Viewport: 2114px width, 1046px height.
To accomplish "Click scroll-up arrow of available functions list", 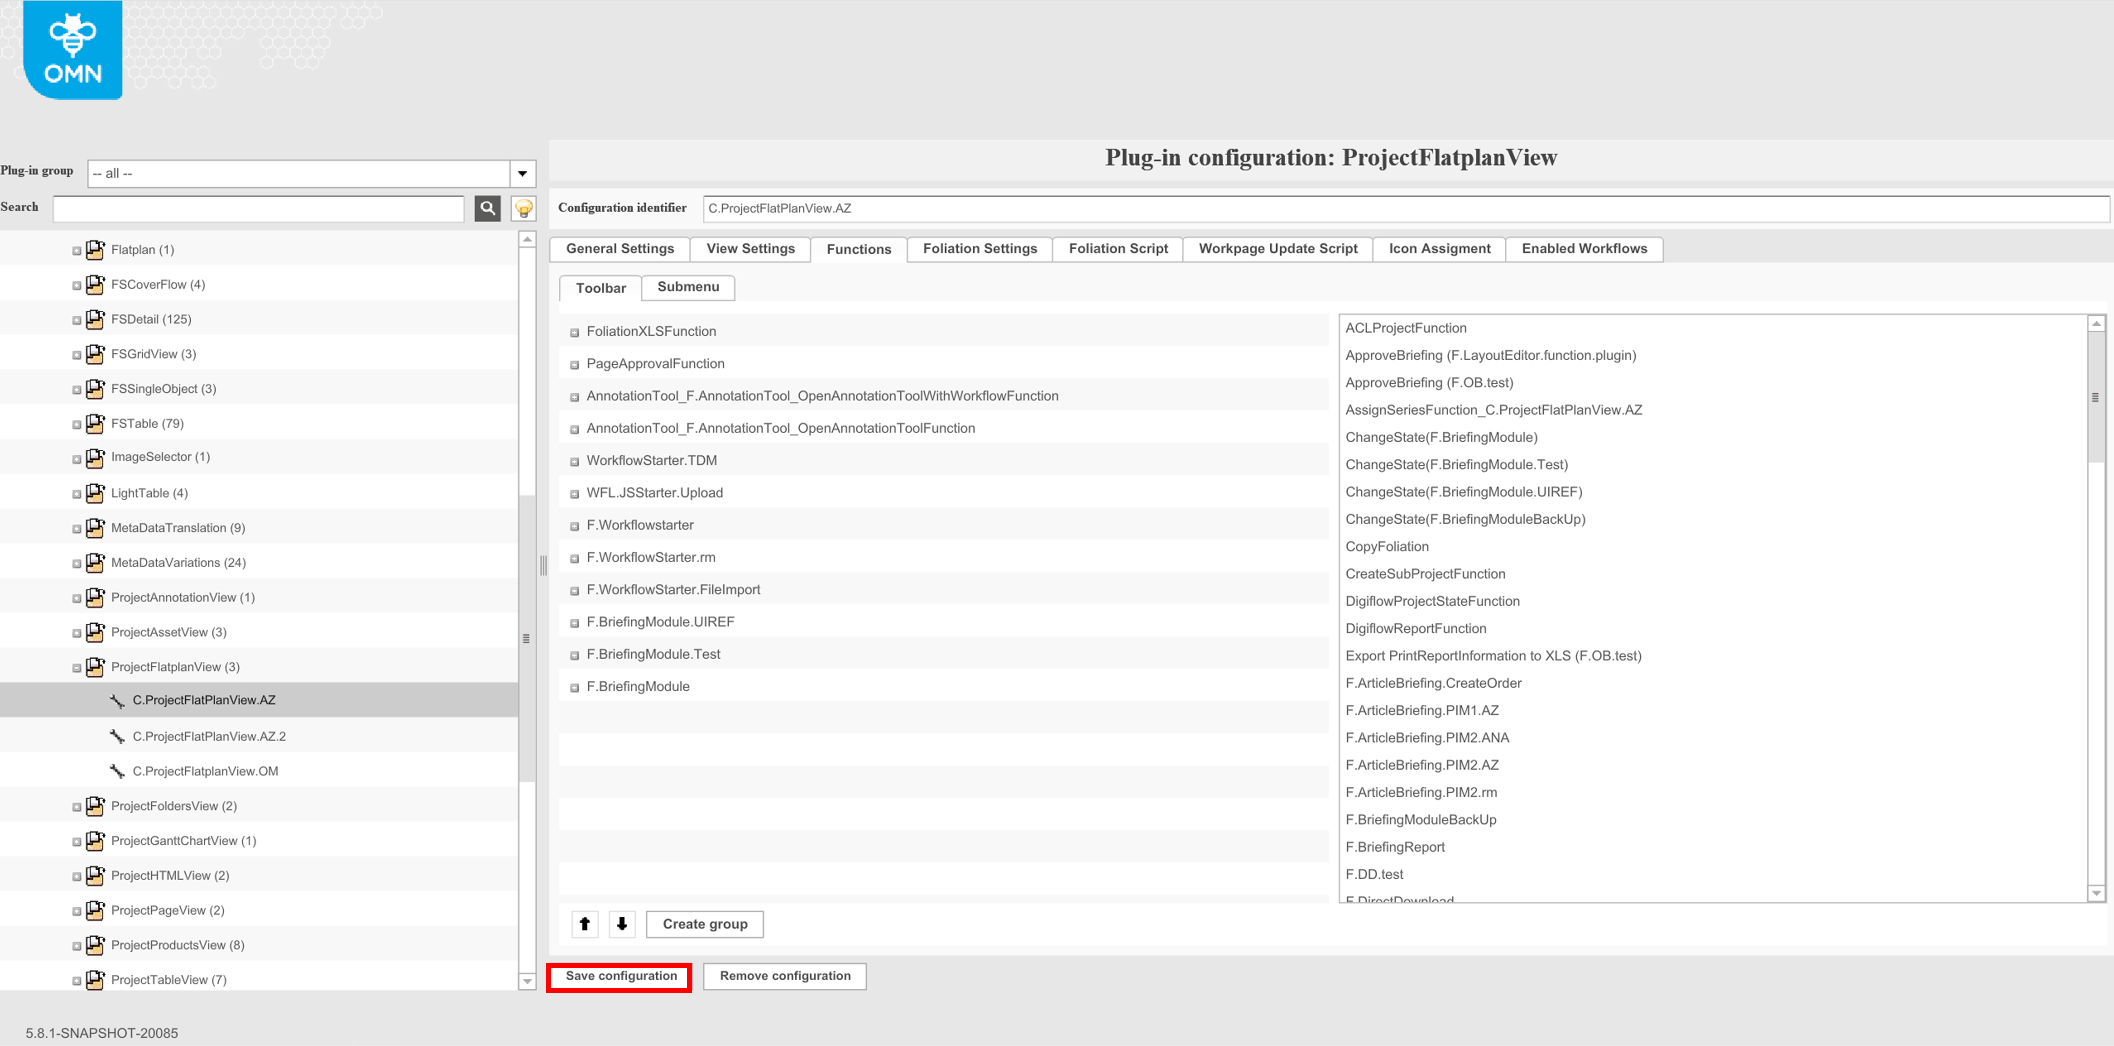I will [2096, 324].
